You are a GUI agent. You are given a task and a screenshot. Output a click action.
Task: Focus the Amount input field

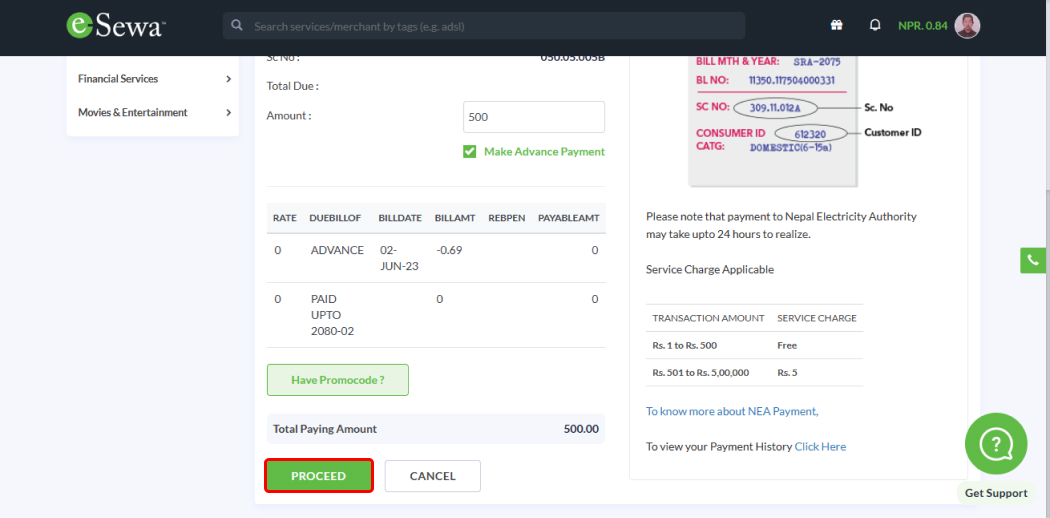pyautogui.click(x=534, y=117)
